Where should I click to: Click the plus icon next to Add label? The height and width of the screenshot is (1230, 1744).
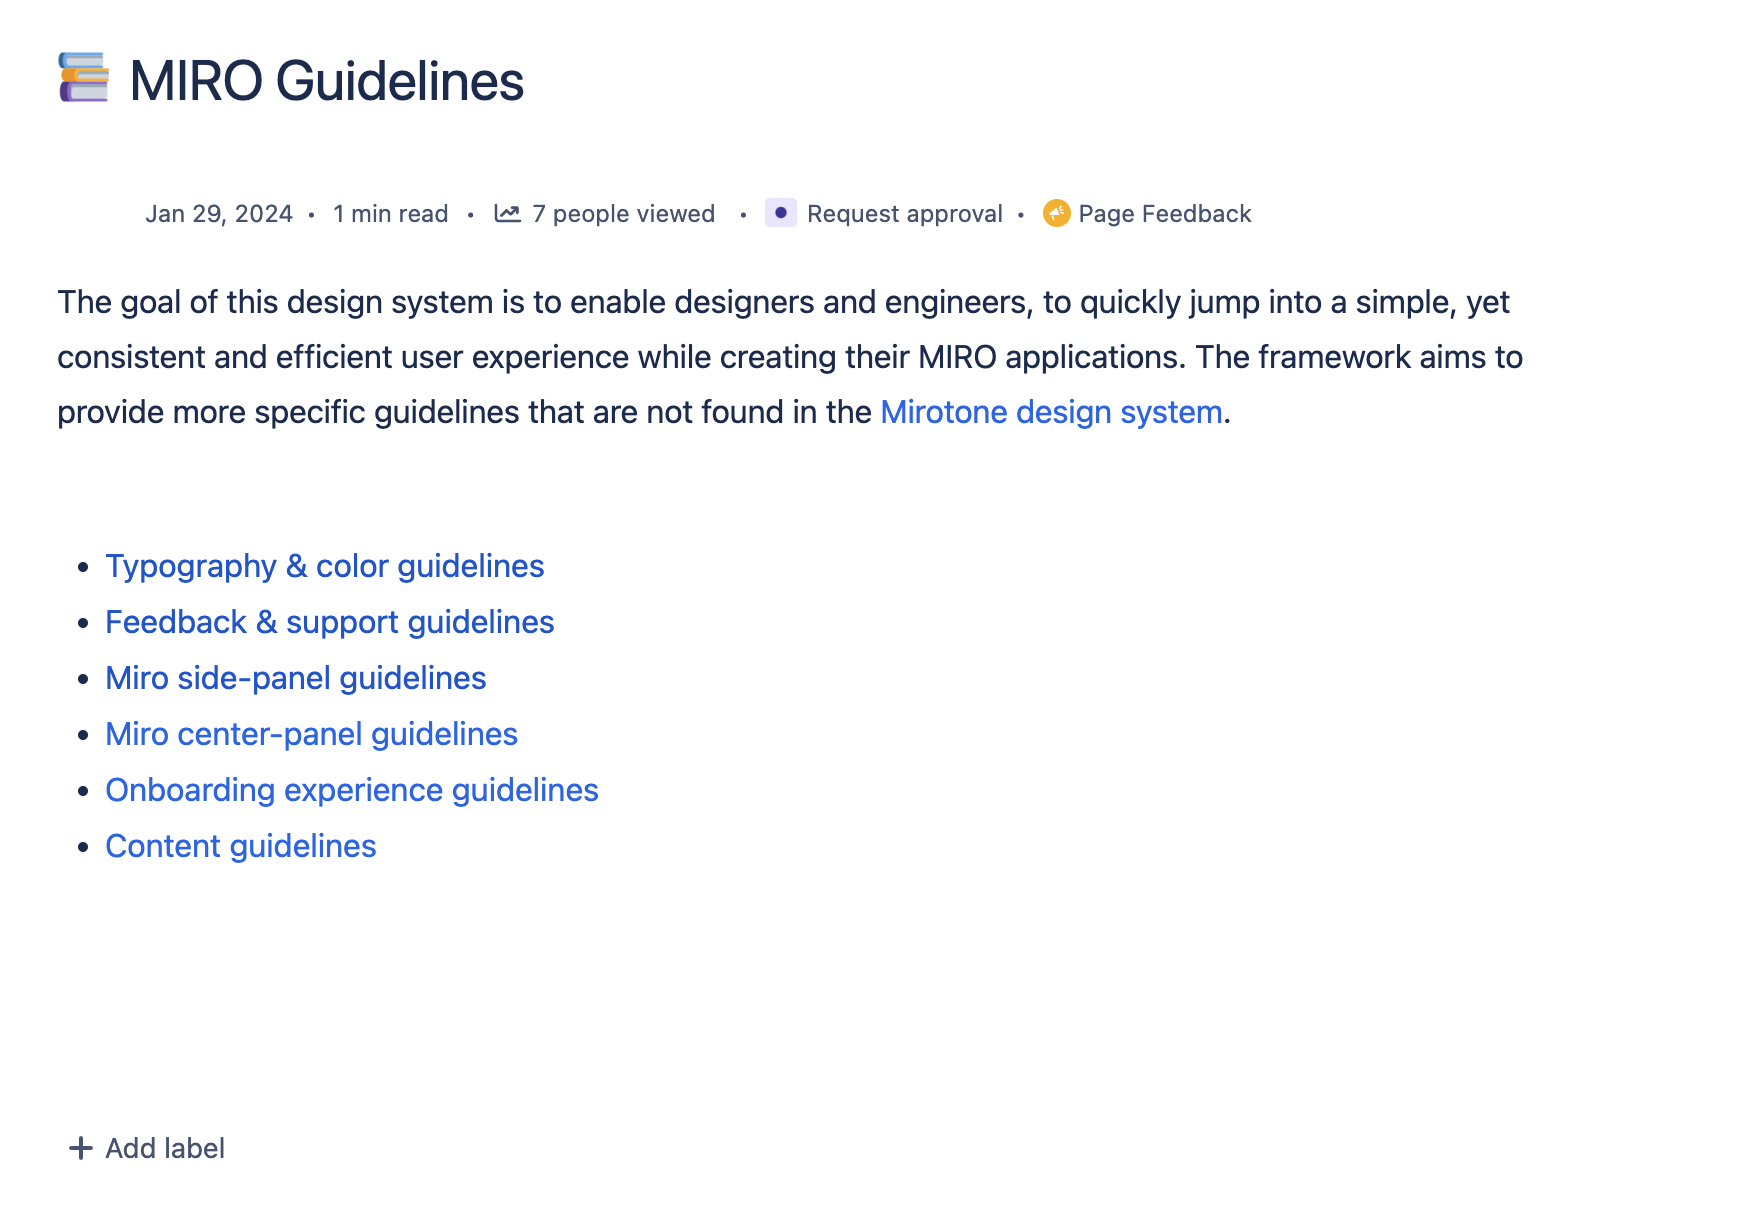(x=81, y=1148)
